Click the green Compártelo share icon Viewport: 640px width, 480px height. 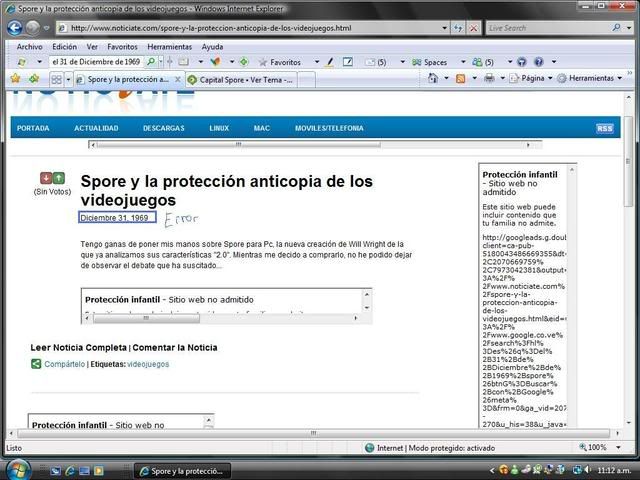[36, 364]
